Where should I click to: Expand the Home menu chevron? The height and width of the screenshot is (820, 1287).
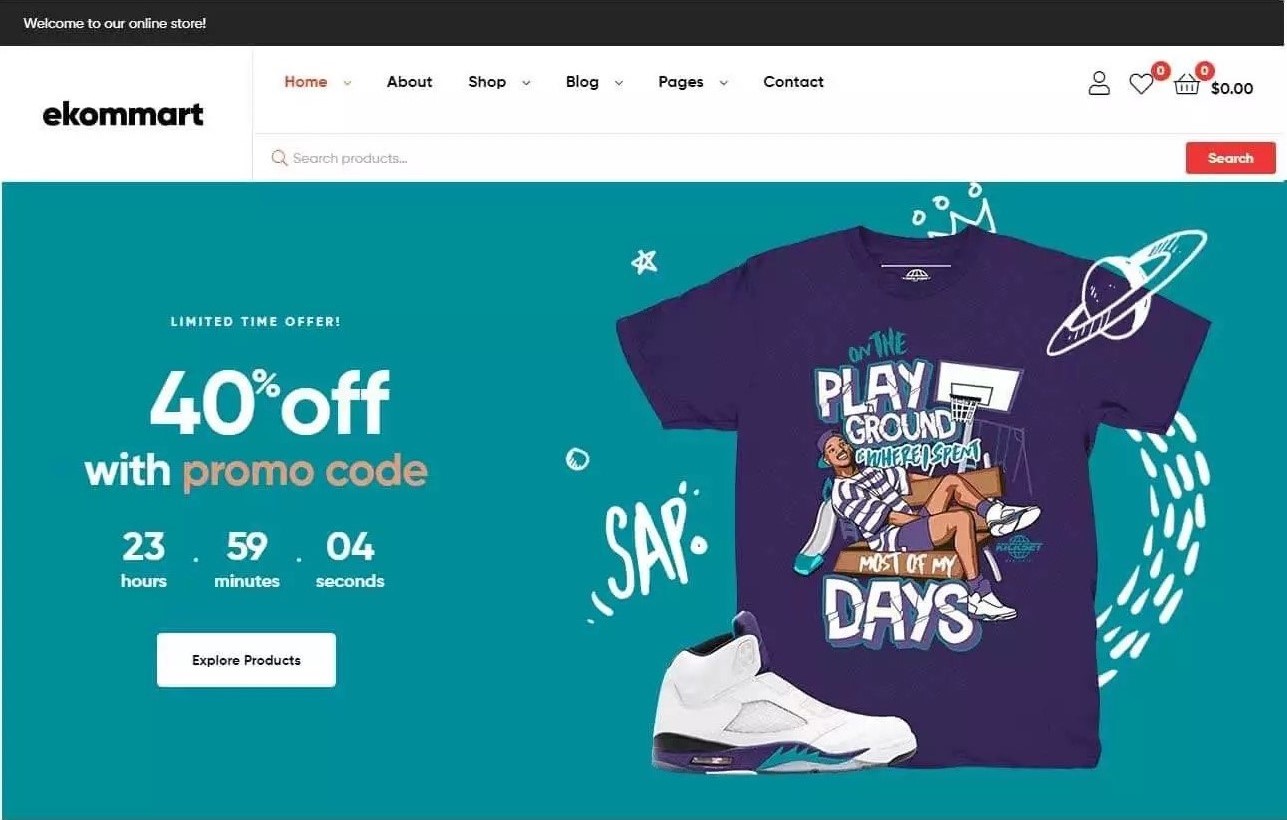click(x=347, y=83)
